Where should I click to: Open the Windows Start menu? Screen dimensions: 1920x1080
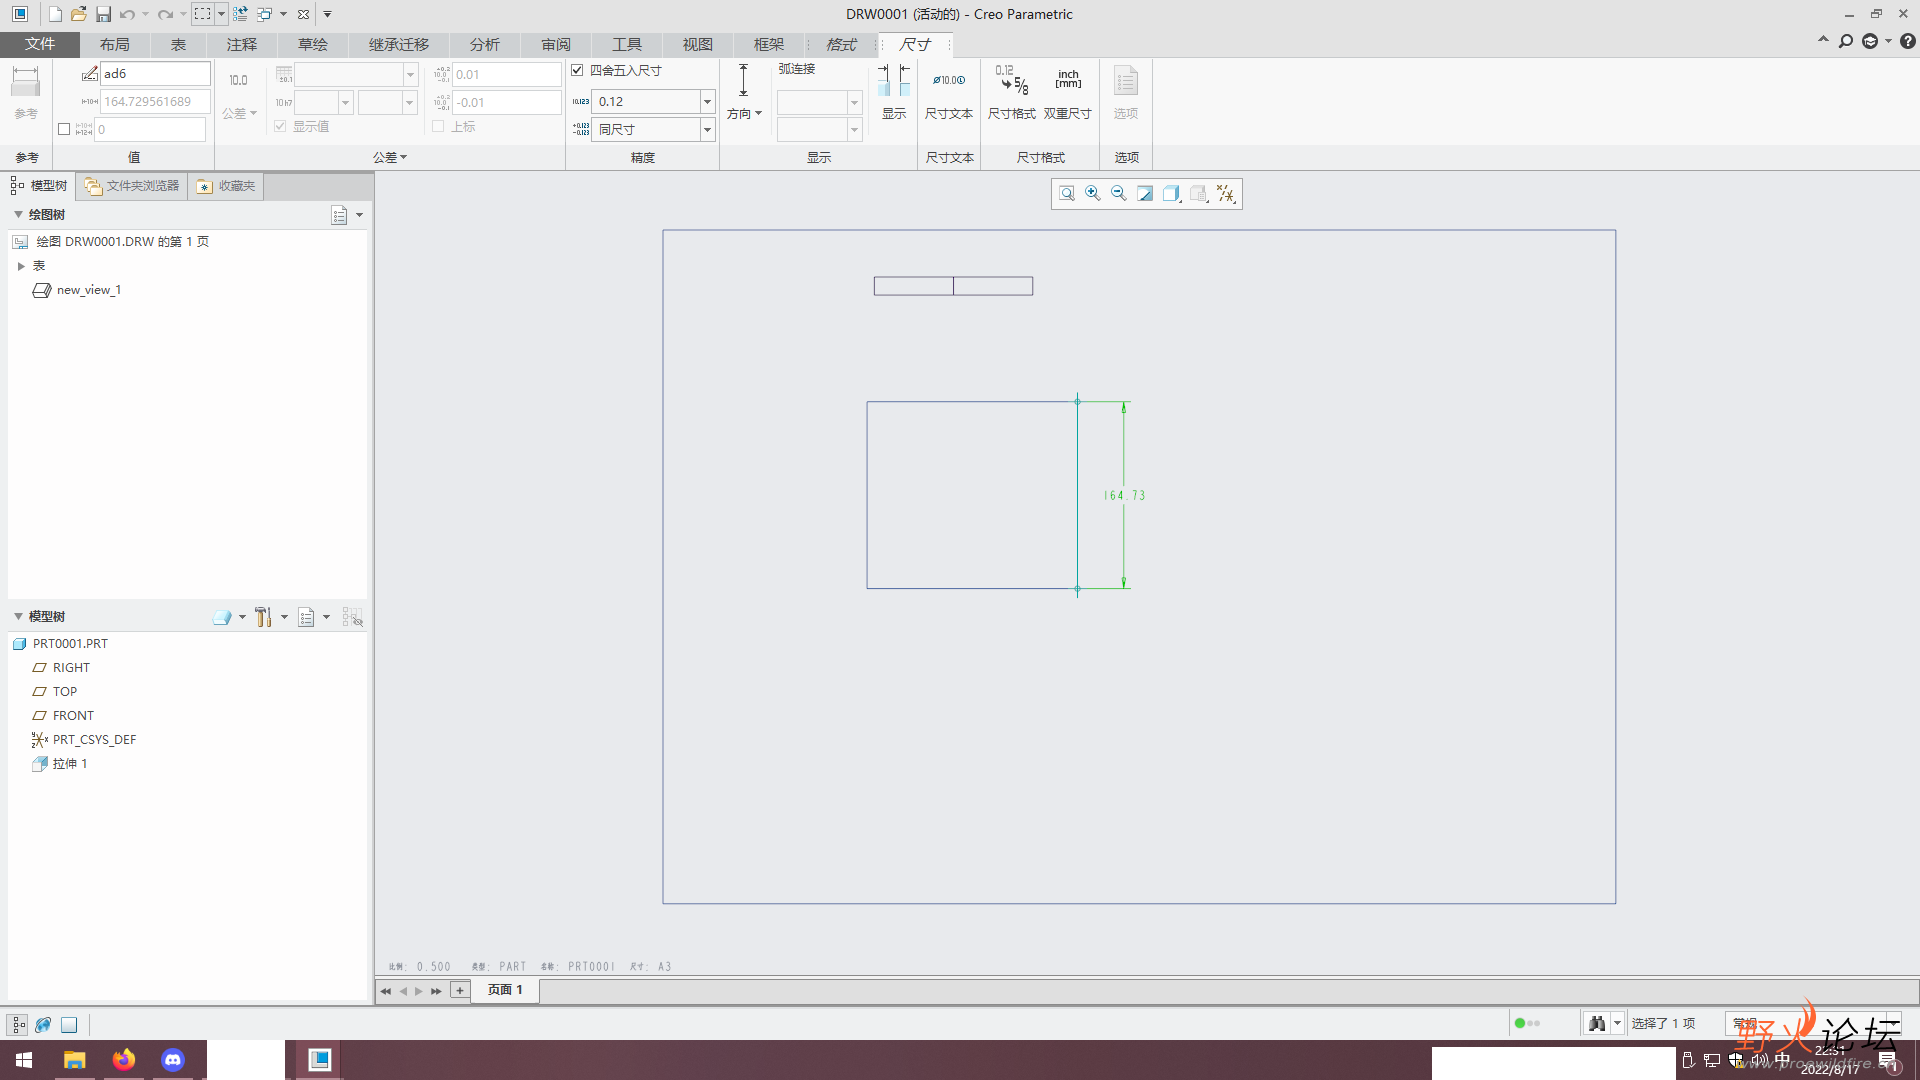pyautogui.click(x=24, y=1060)
